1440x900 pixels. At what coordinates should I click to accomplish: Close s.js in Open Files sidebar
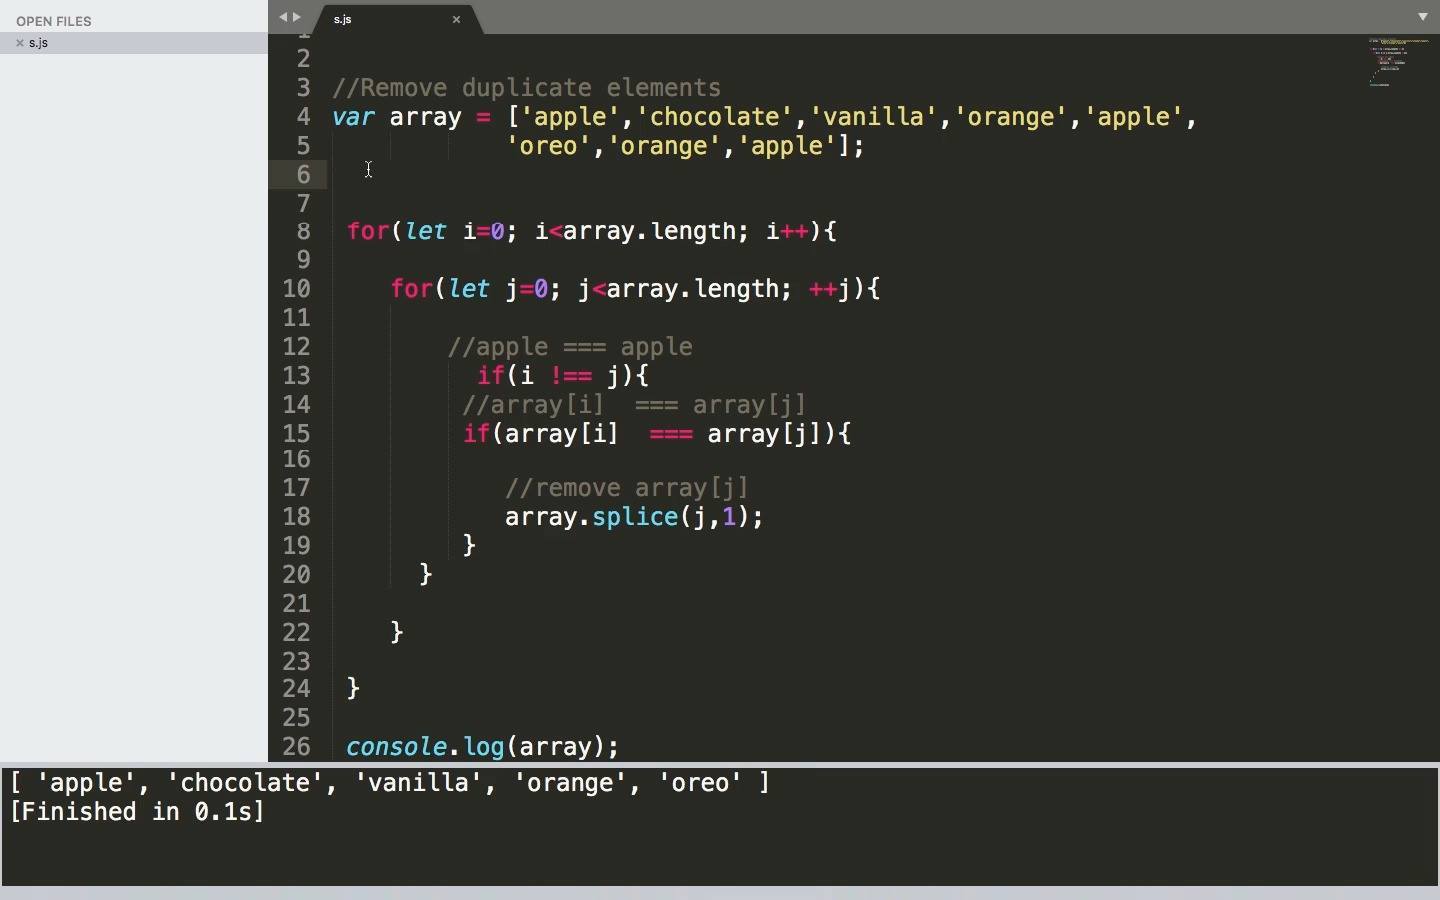(19, 43)
